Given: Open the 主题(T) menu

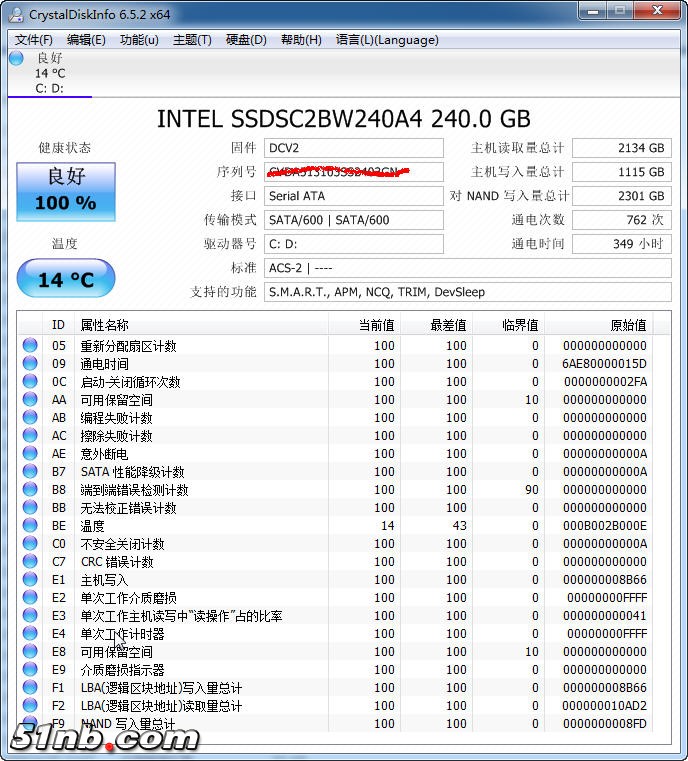Looking at the screenshot, I should pyautogui.click(x=192, y=40).
